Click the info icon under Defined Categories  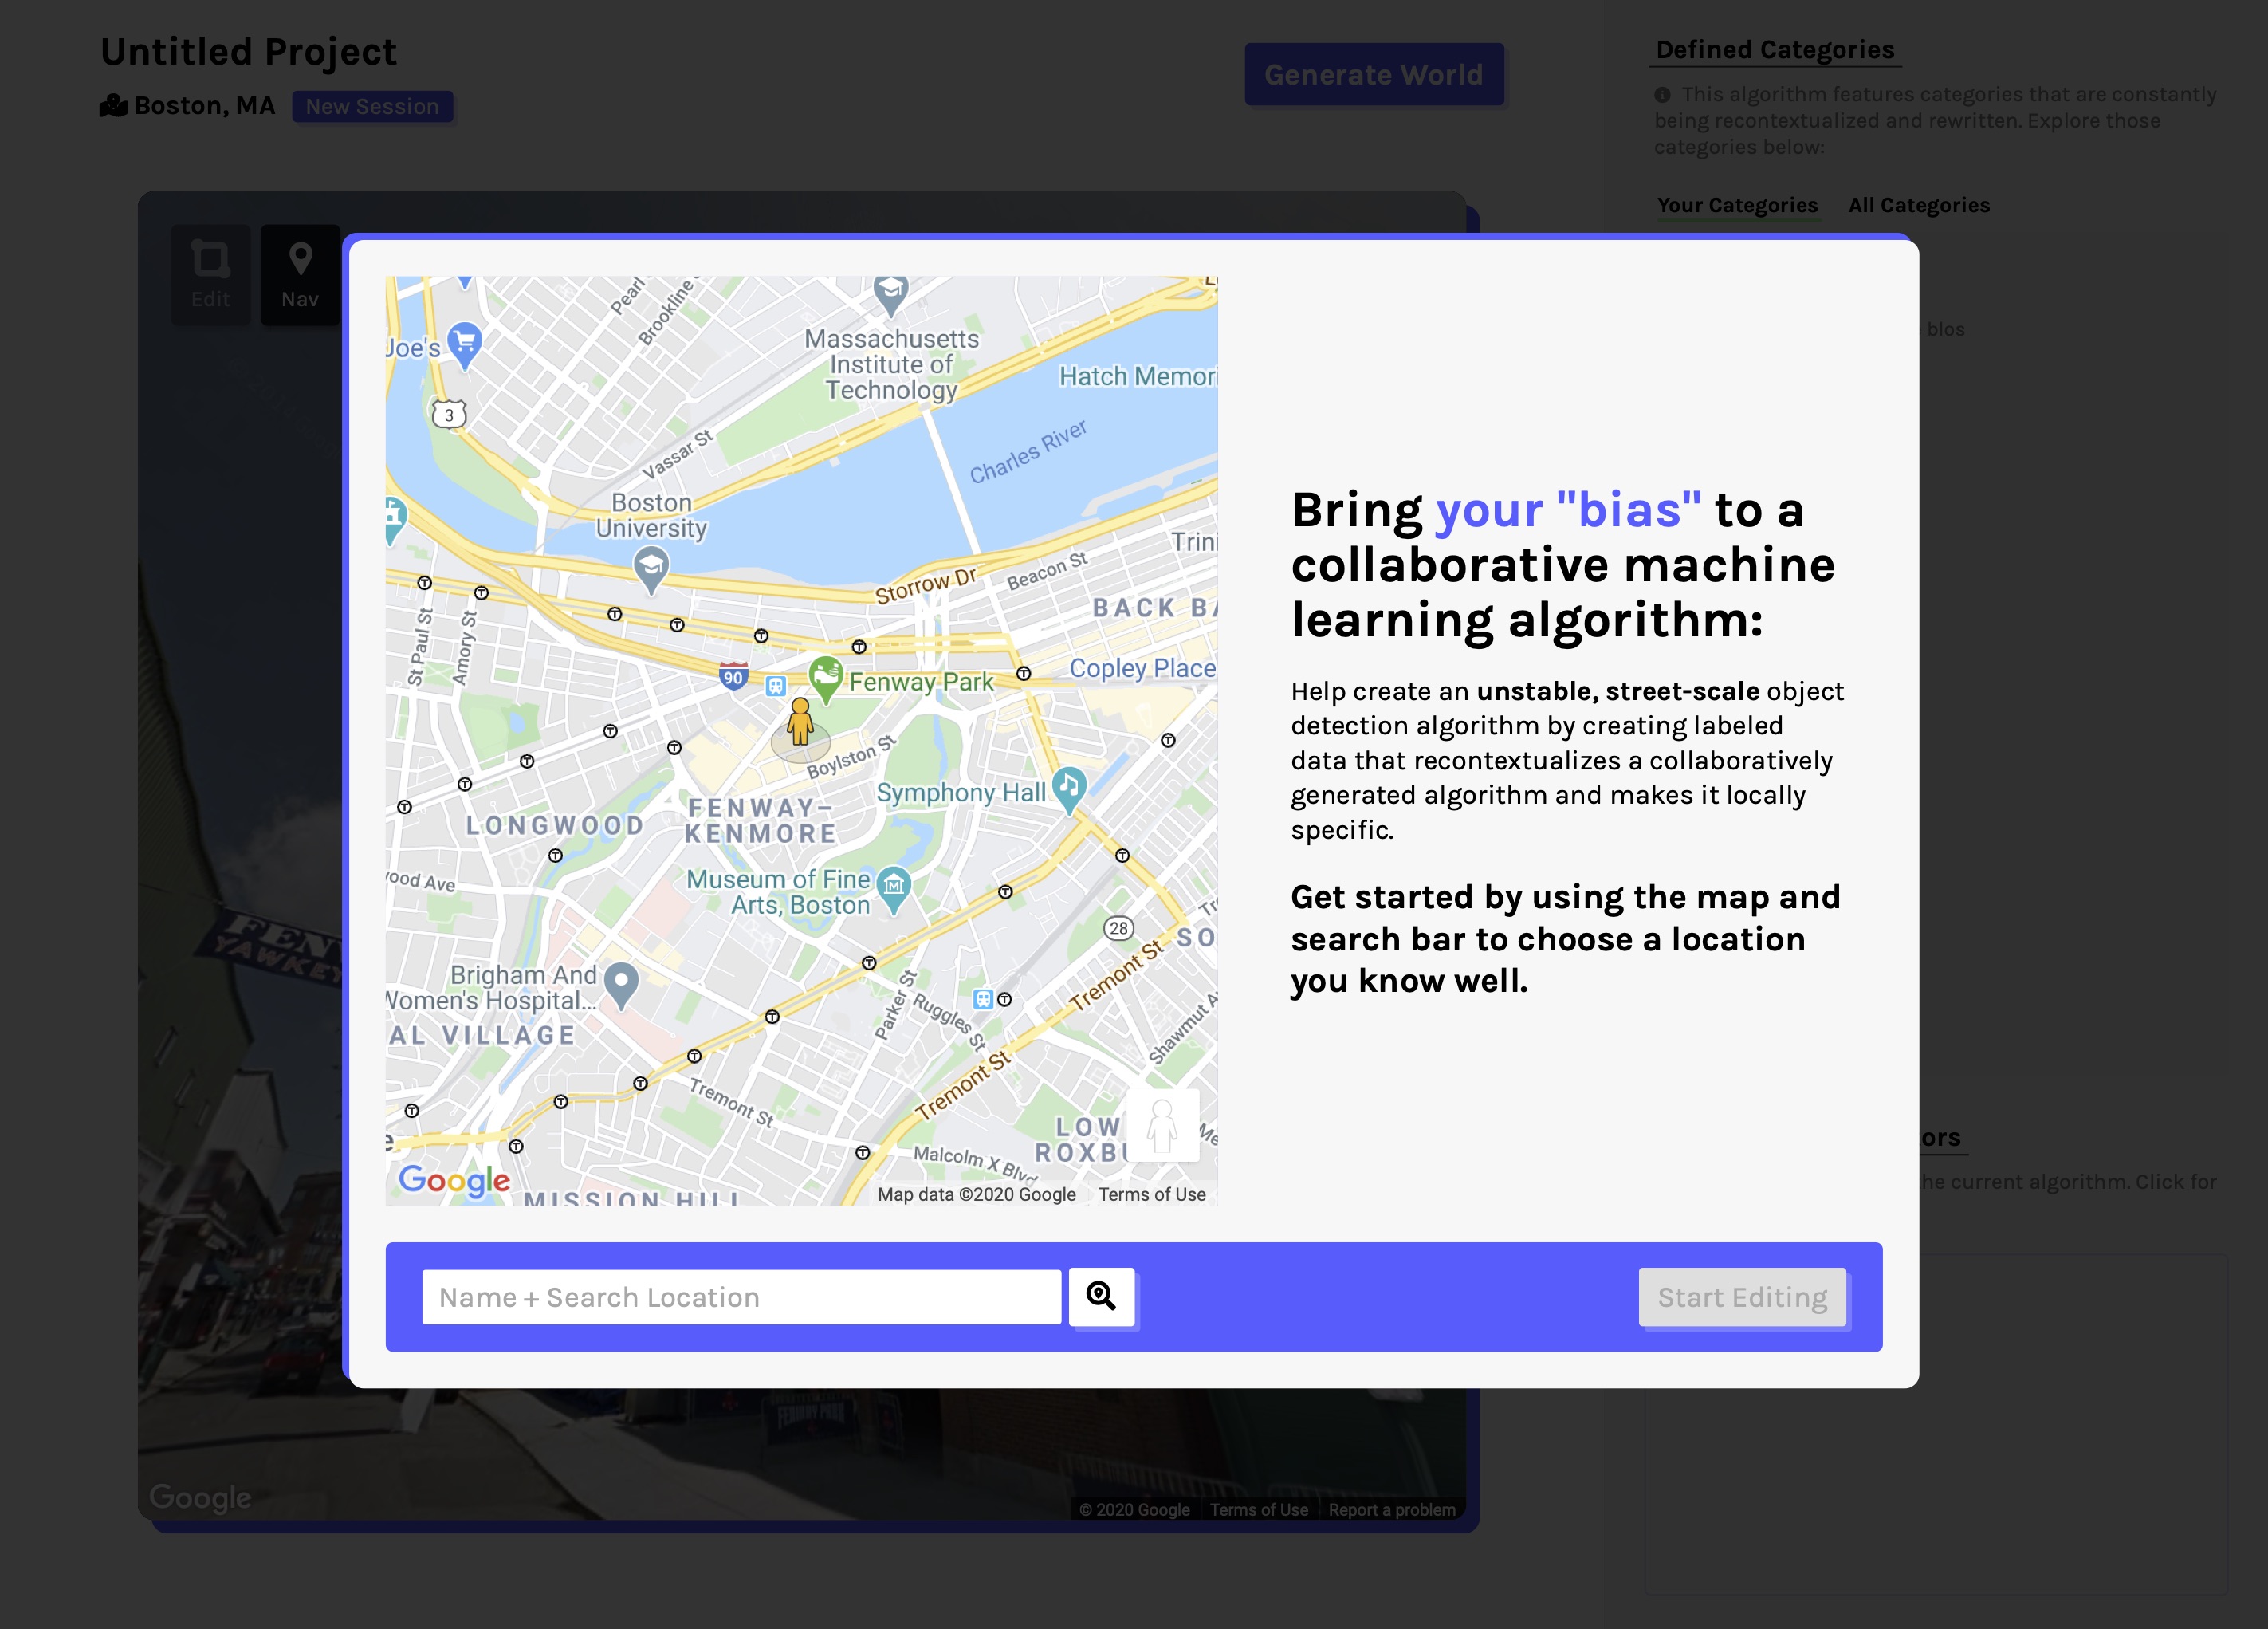[x=1662, y=95]
